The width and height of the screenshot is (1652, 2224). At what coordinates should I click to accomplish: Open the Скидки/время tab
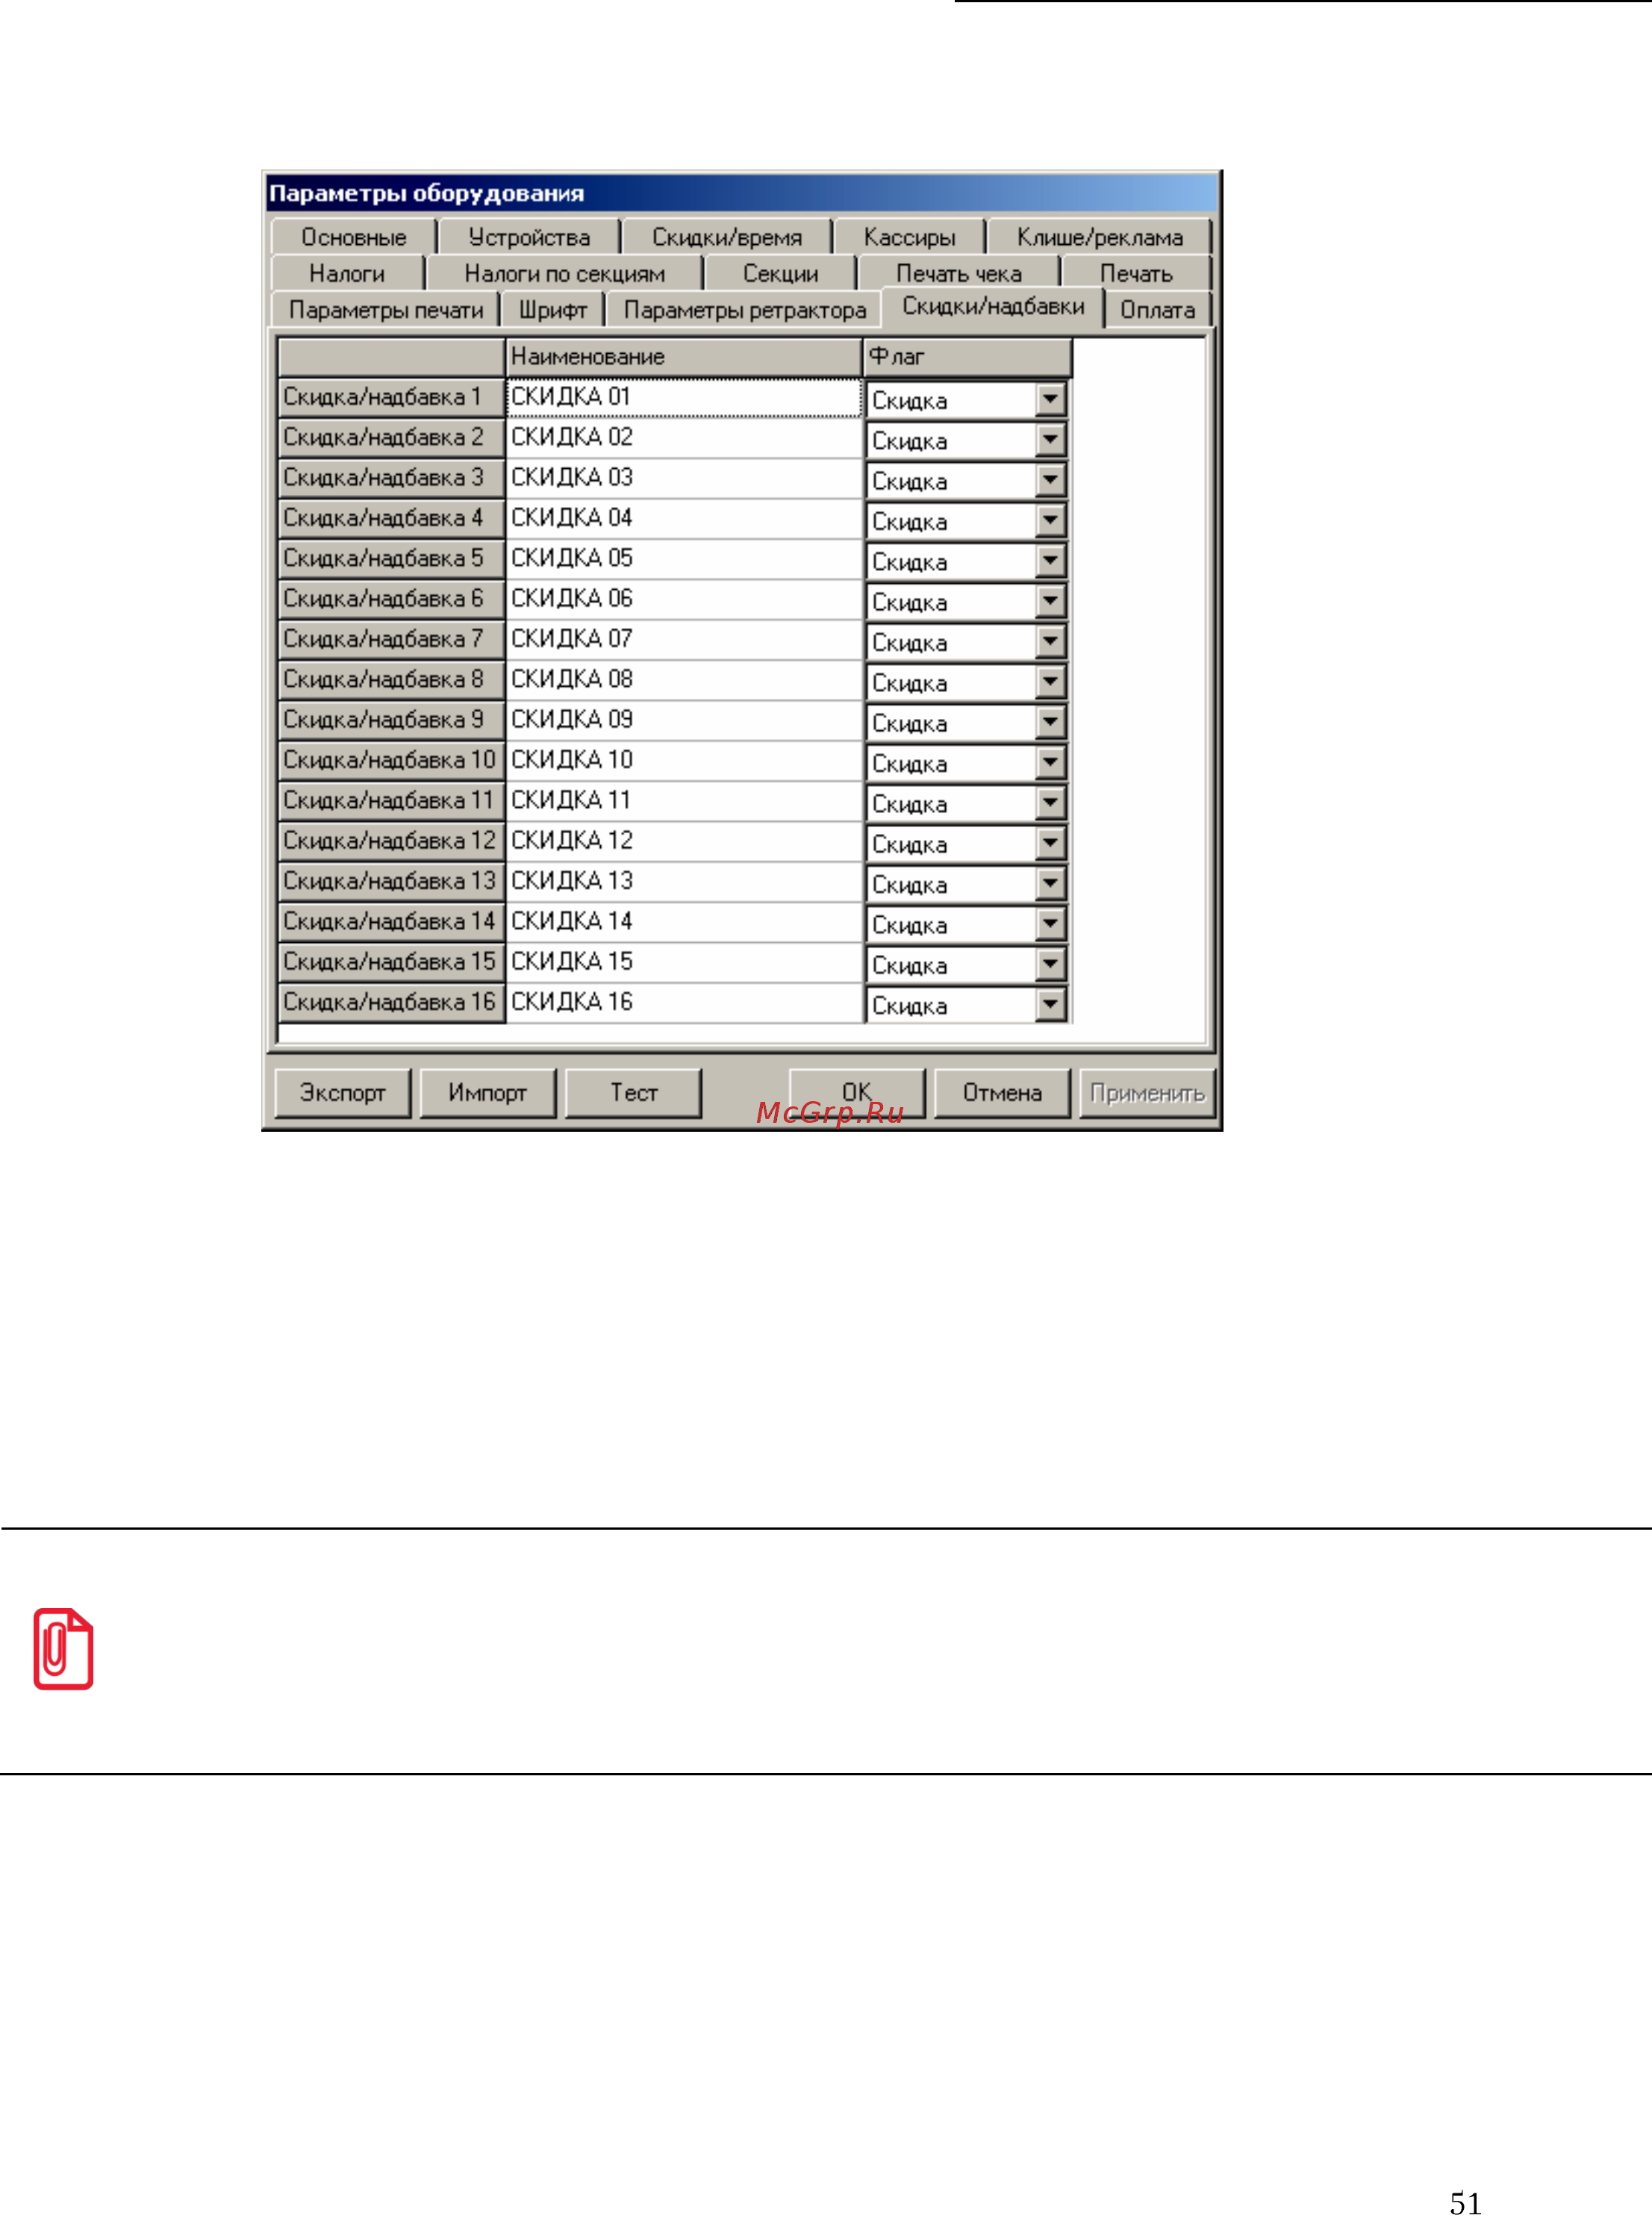[727, 237]
